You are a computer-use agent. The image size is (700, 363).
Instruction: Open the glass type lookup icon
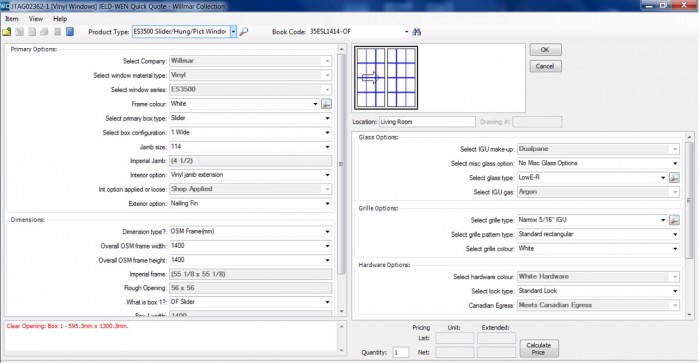pos(674,178)
